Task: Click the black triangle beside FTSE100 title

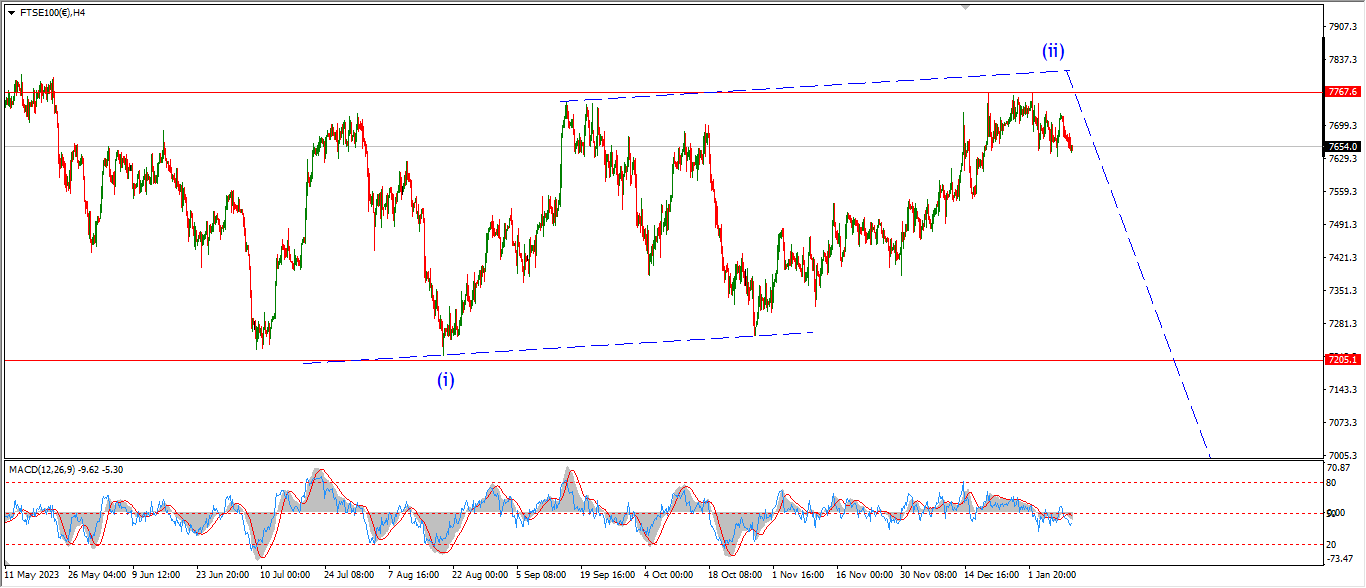Action: pos(11,13)
